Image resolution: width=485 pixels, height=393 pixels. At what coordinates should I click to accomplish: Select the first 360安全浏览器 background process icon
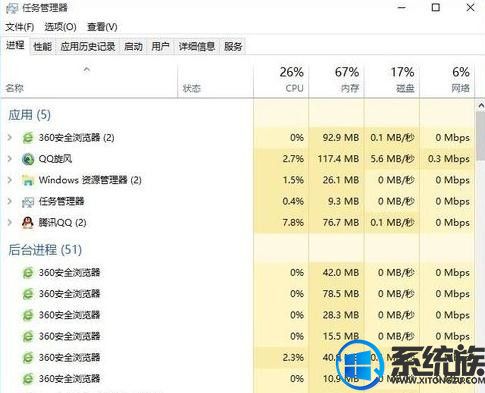coord(28,273)
